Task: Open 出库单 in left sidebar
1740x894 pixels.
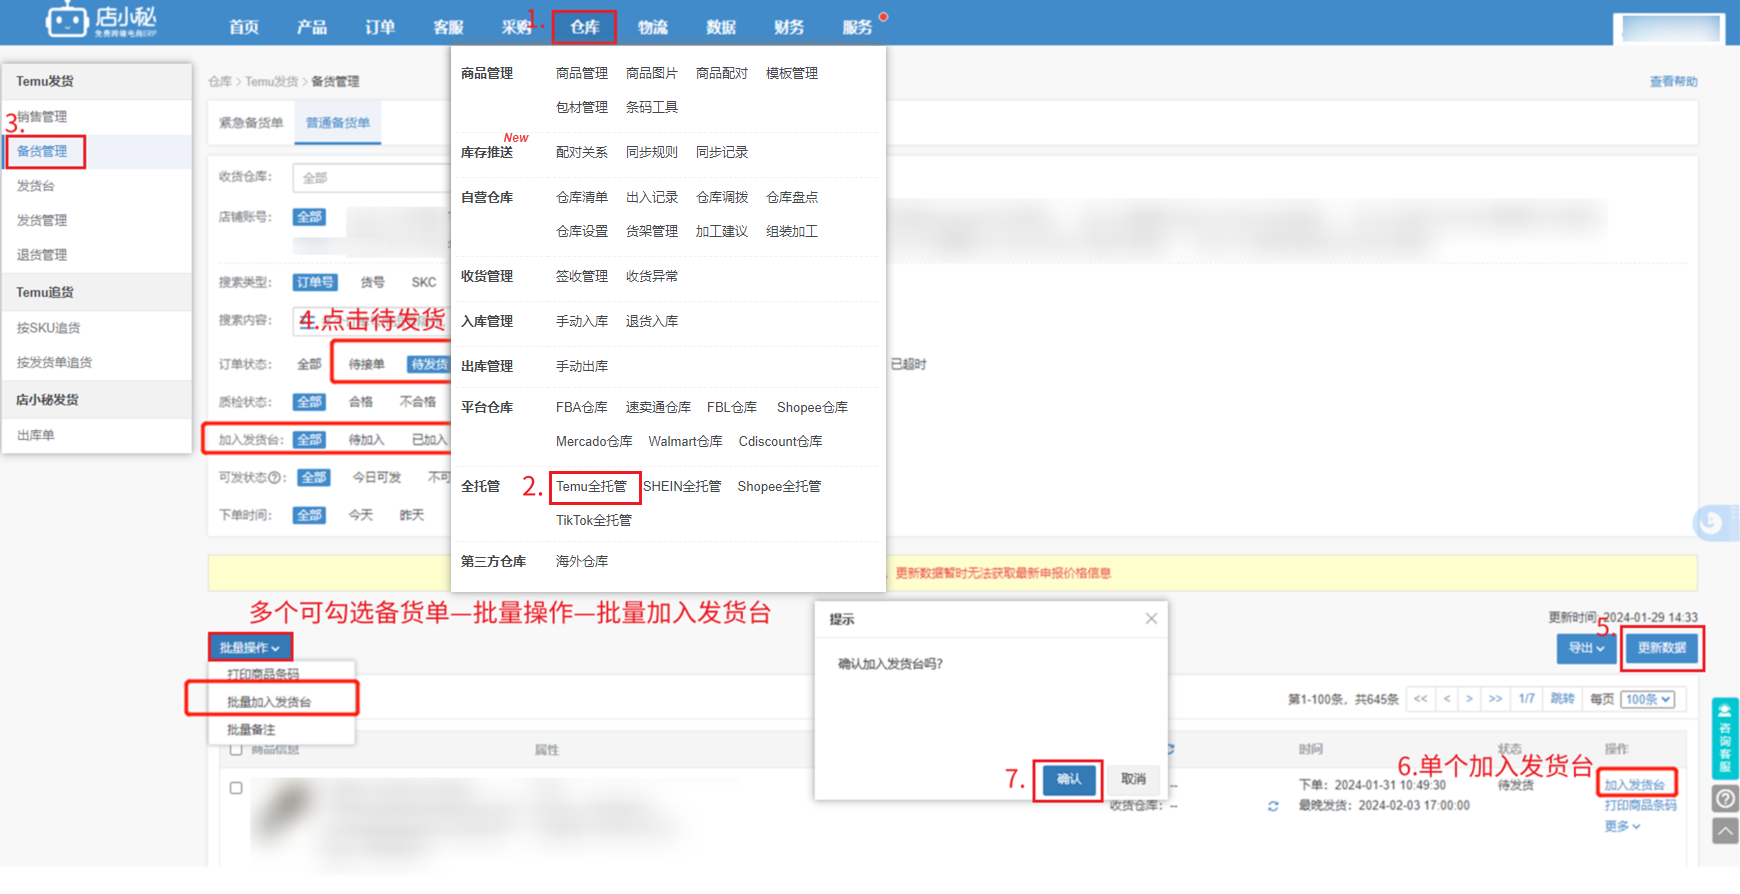Action: point(36,435)
